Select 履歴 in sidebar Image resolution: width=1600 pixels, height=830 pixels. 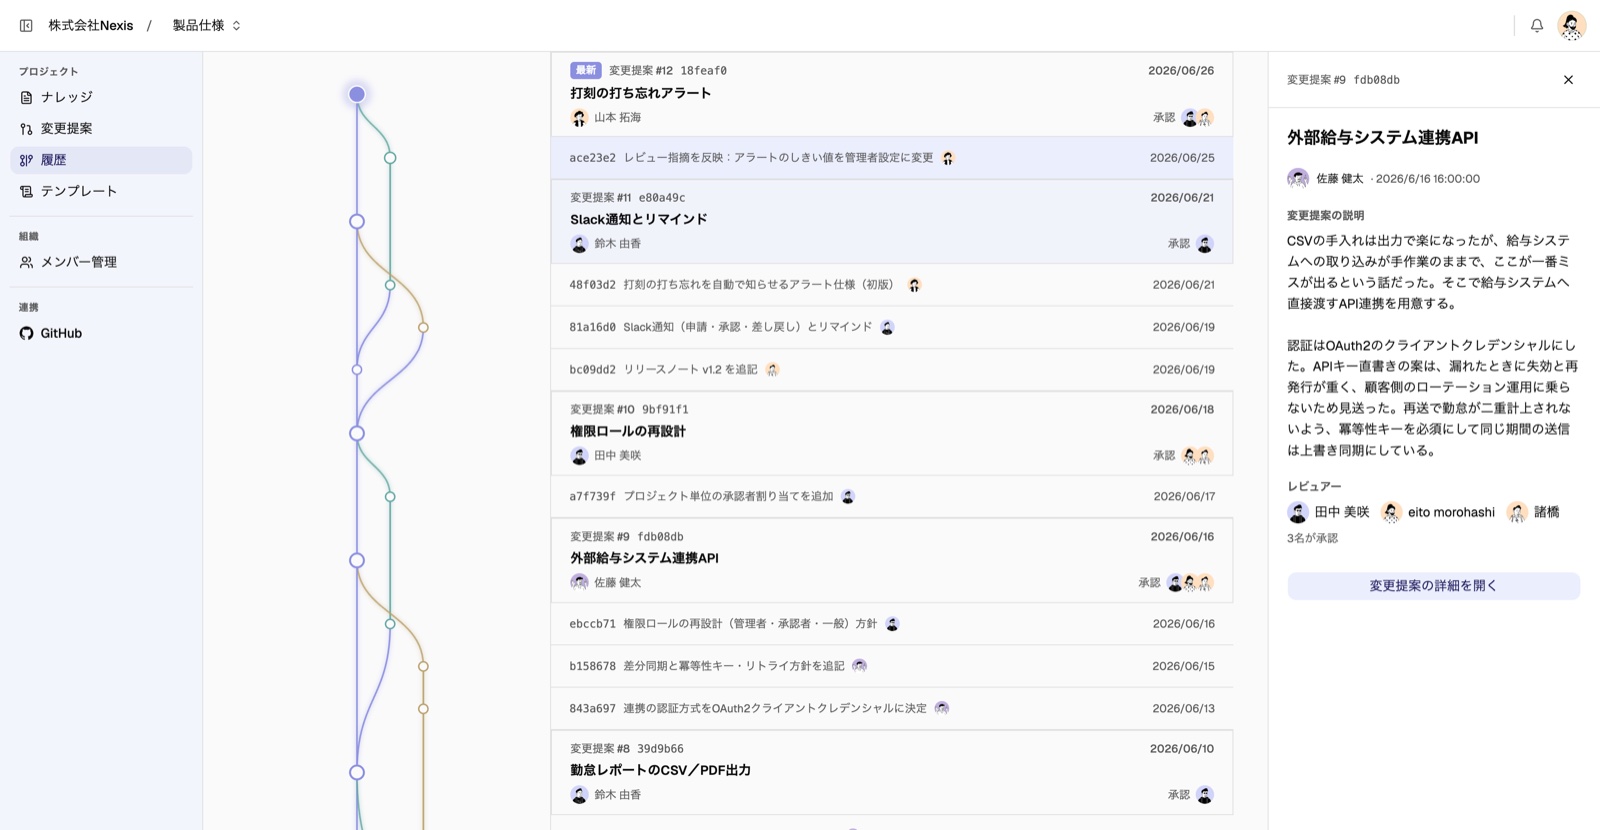click(101, 160)
